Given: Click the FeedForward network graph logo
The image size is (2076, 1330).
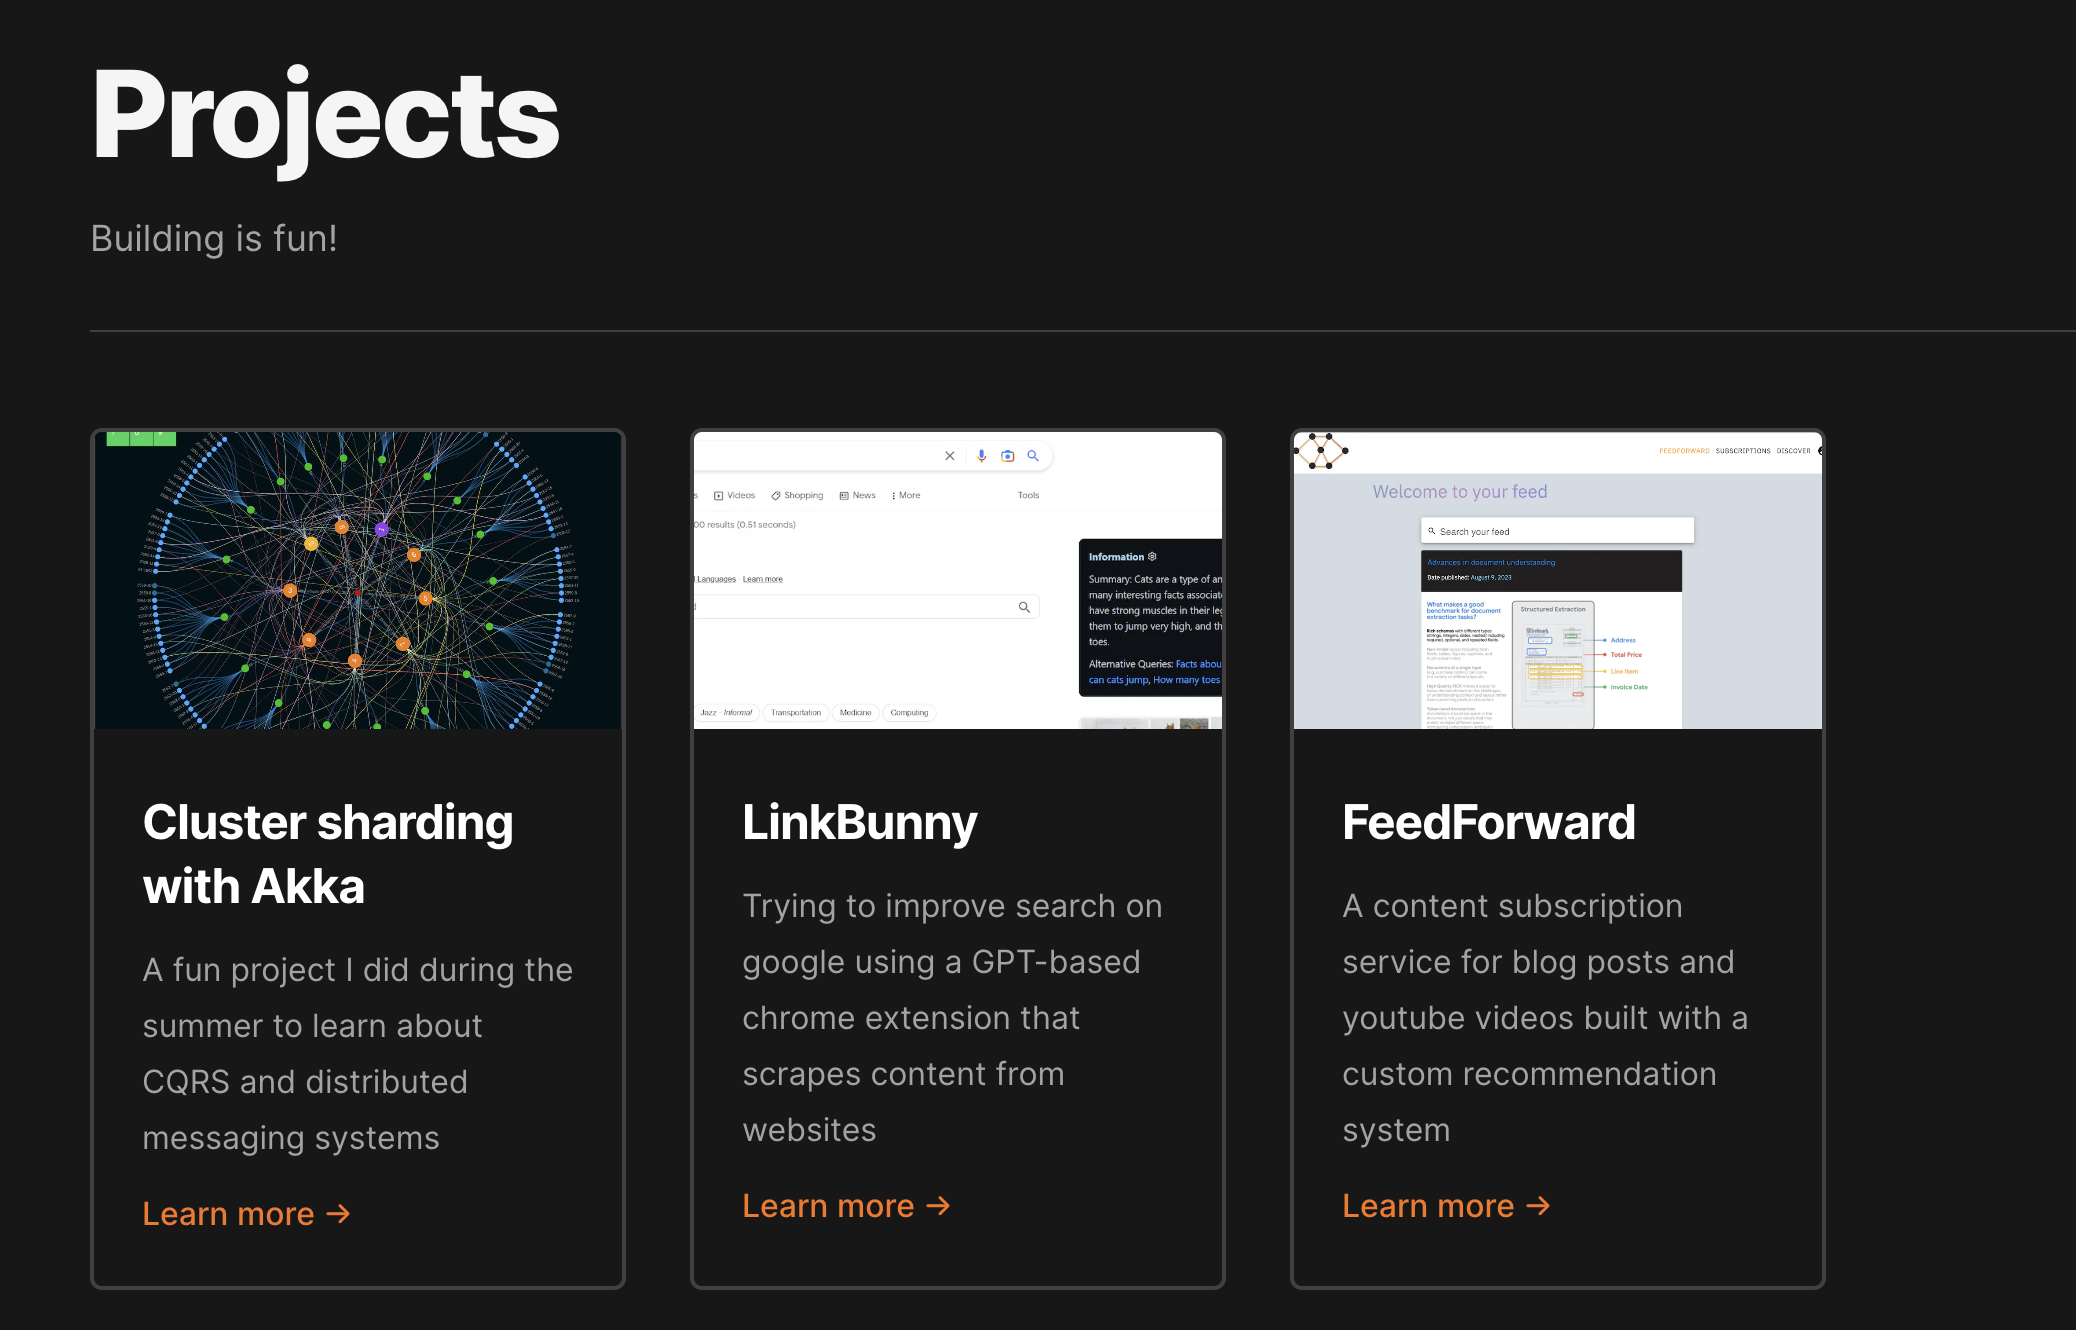Looking at the screenshot, I should coord(1321,451).
